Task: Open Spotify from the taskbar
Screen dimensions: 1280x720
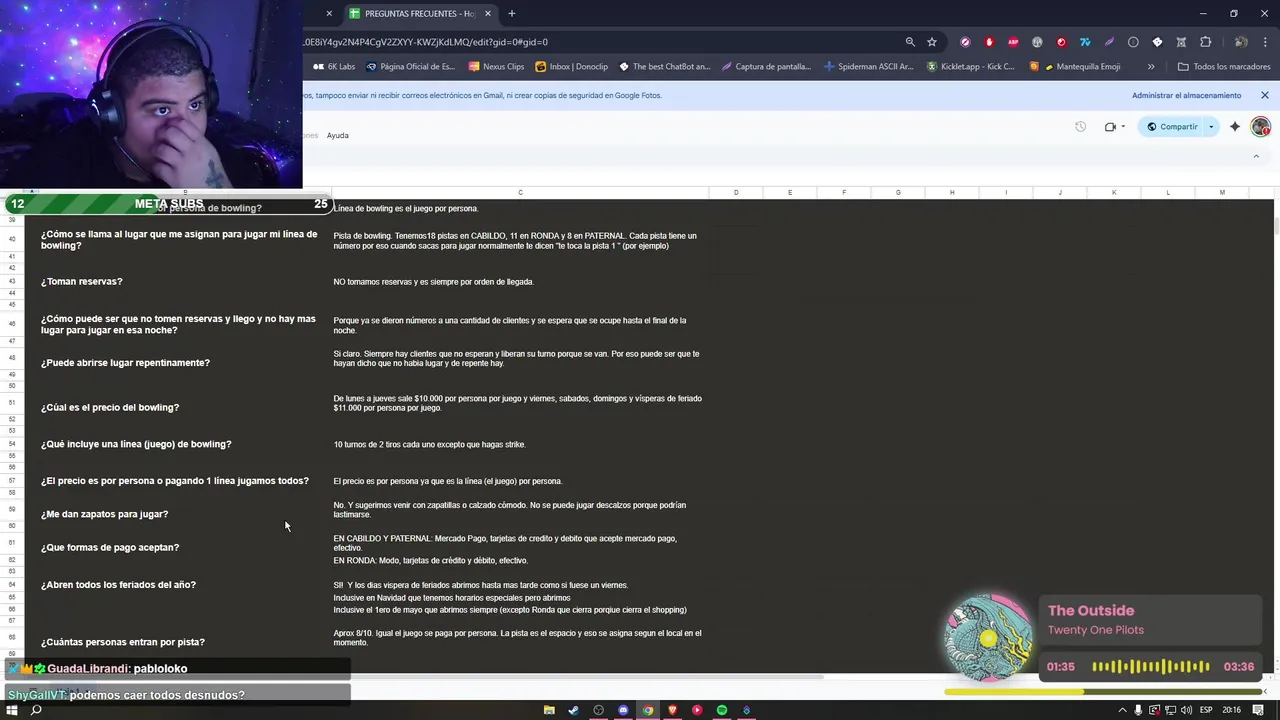Action: click(x=721, y=710)
